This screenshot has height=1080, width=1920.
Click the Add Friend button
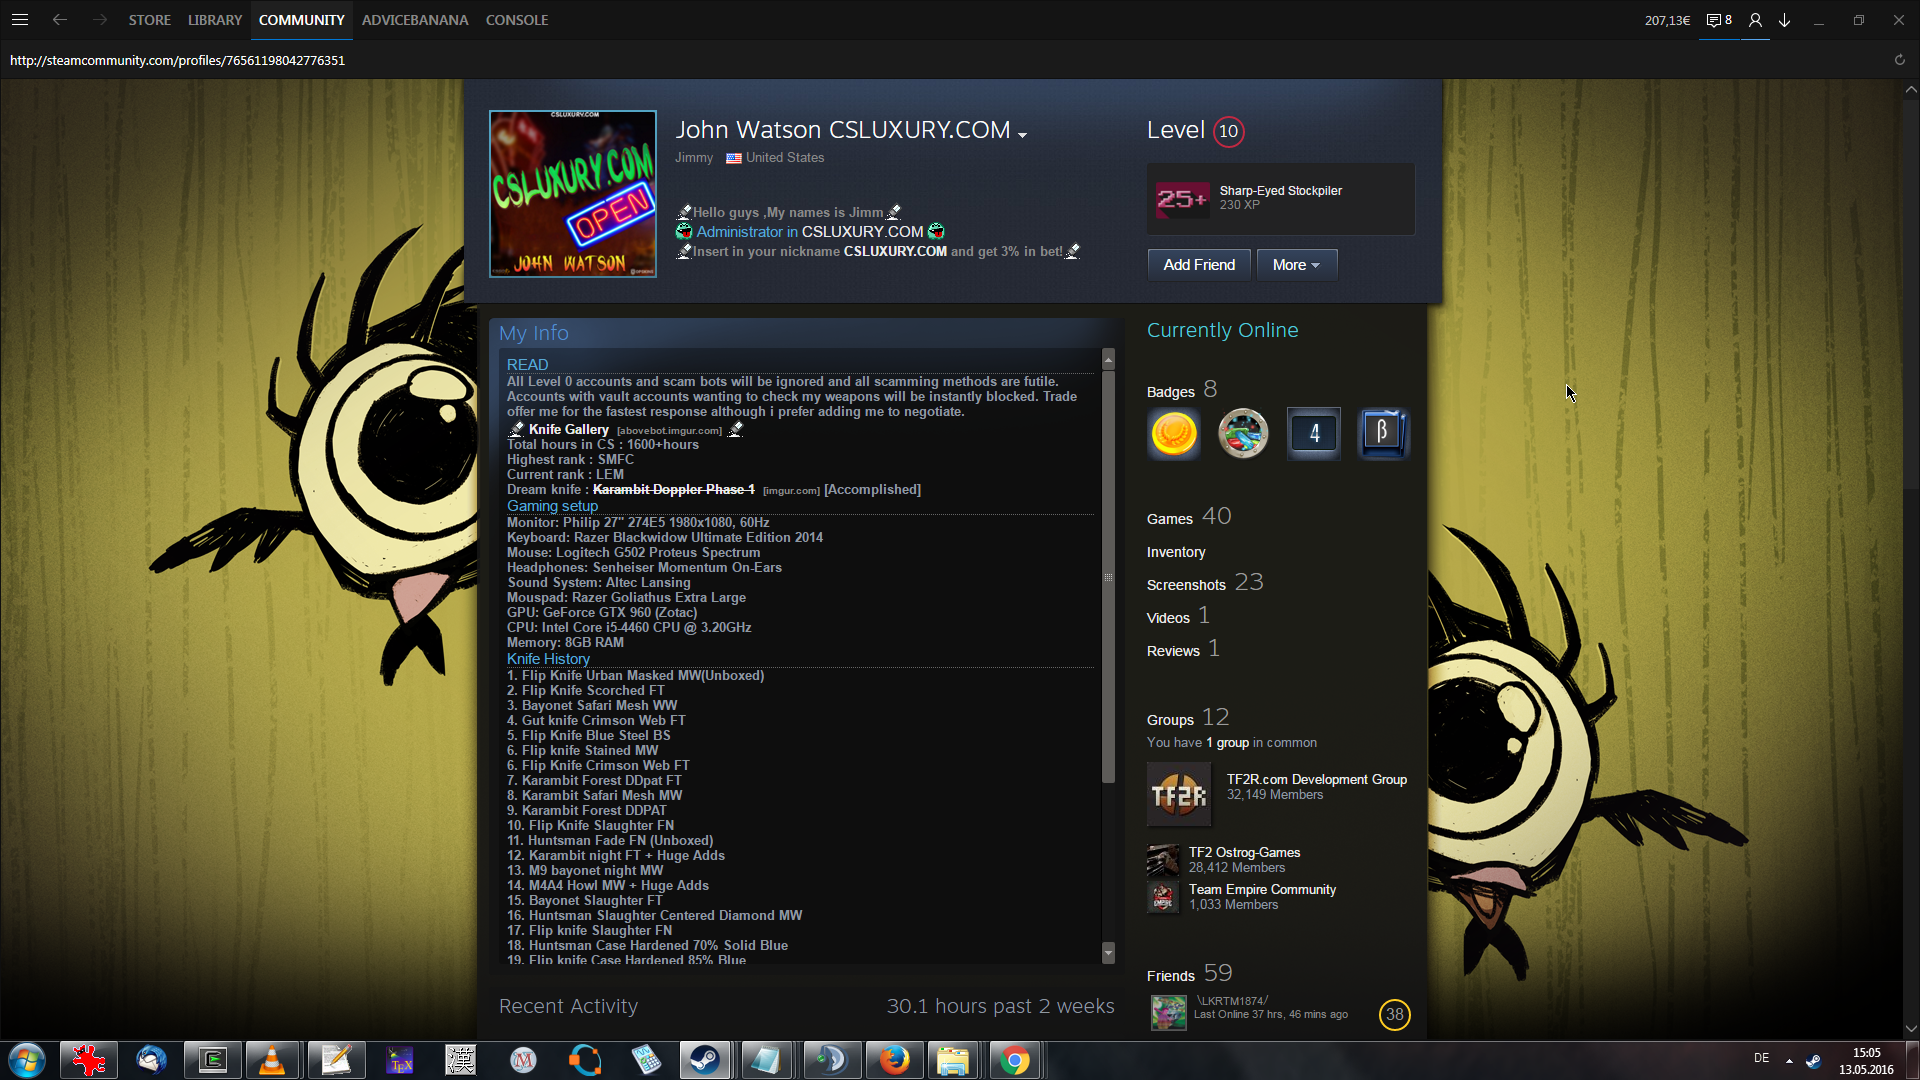(x=1198, y=265)
